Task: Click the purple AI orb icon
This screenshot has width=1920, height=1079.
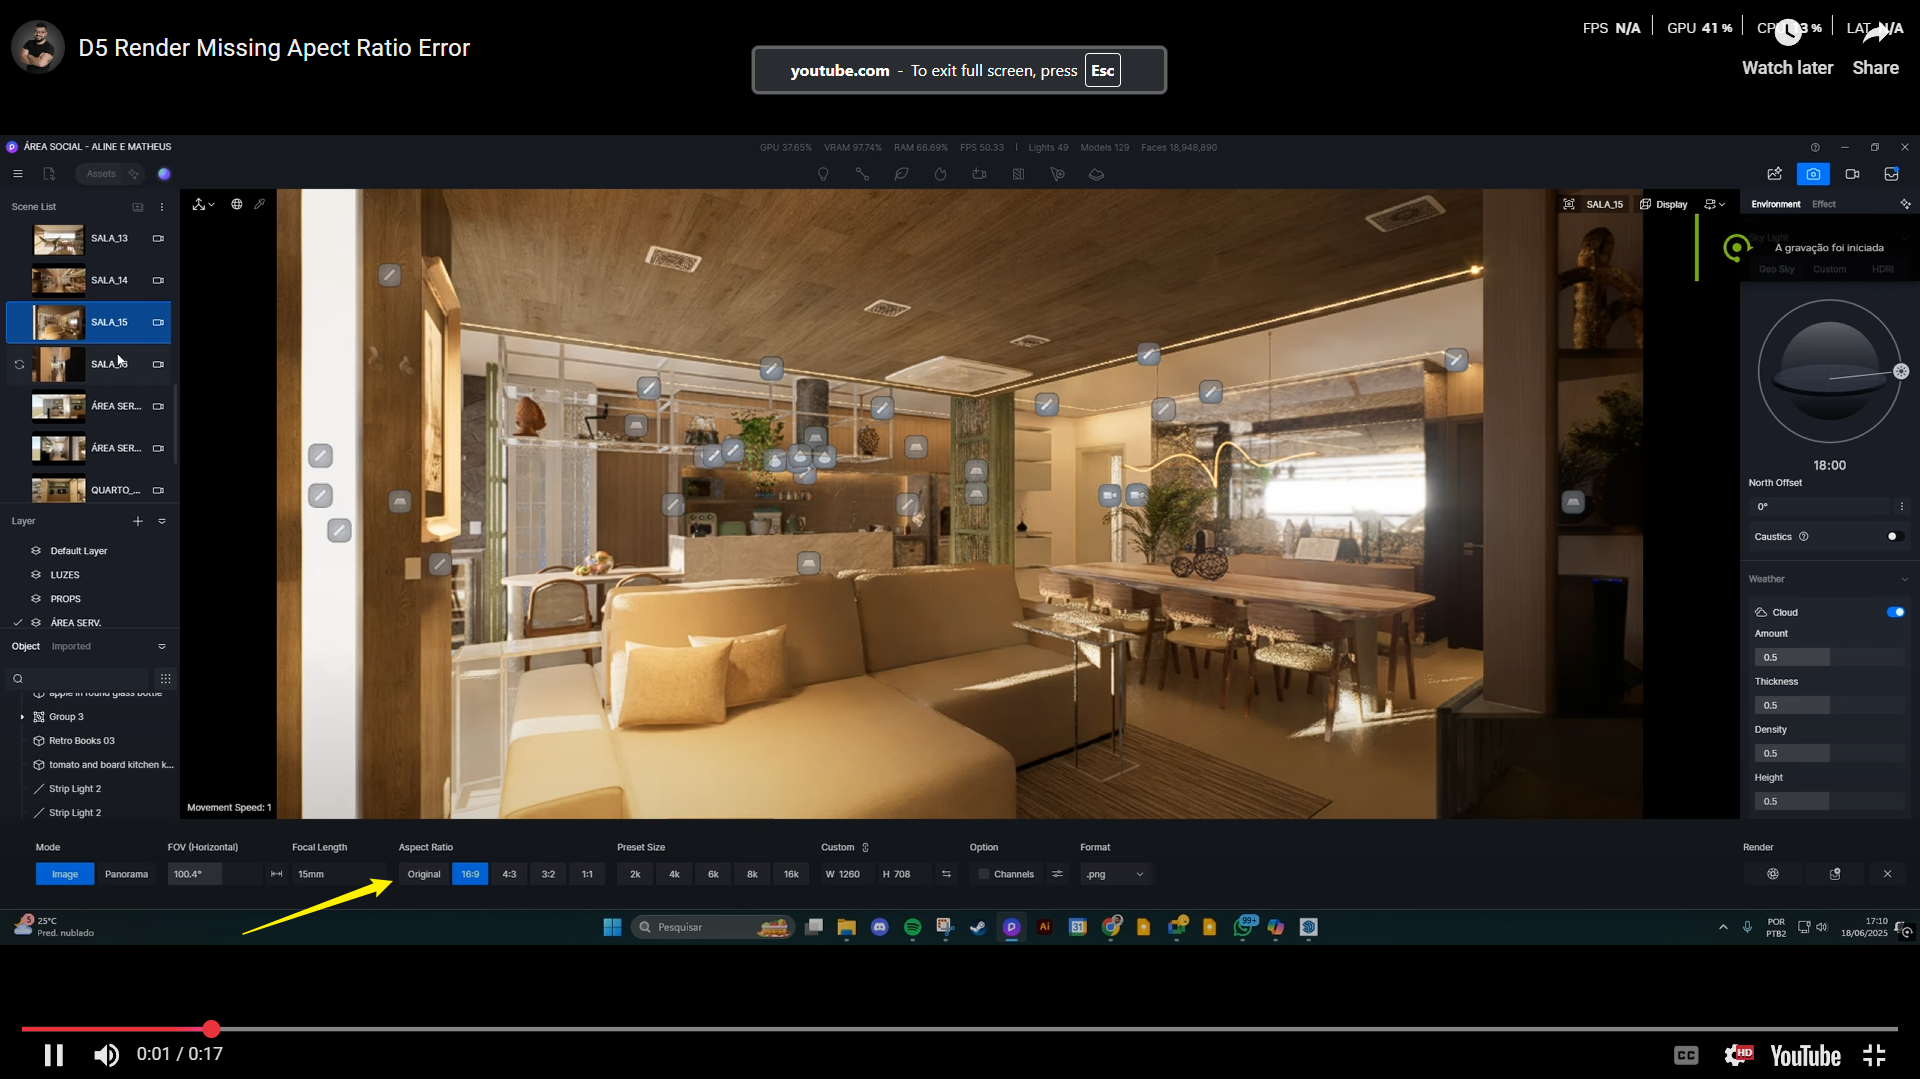Action: click(164, 174)
